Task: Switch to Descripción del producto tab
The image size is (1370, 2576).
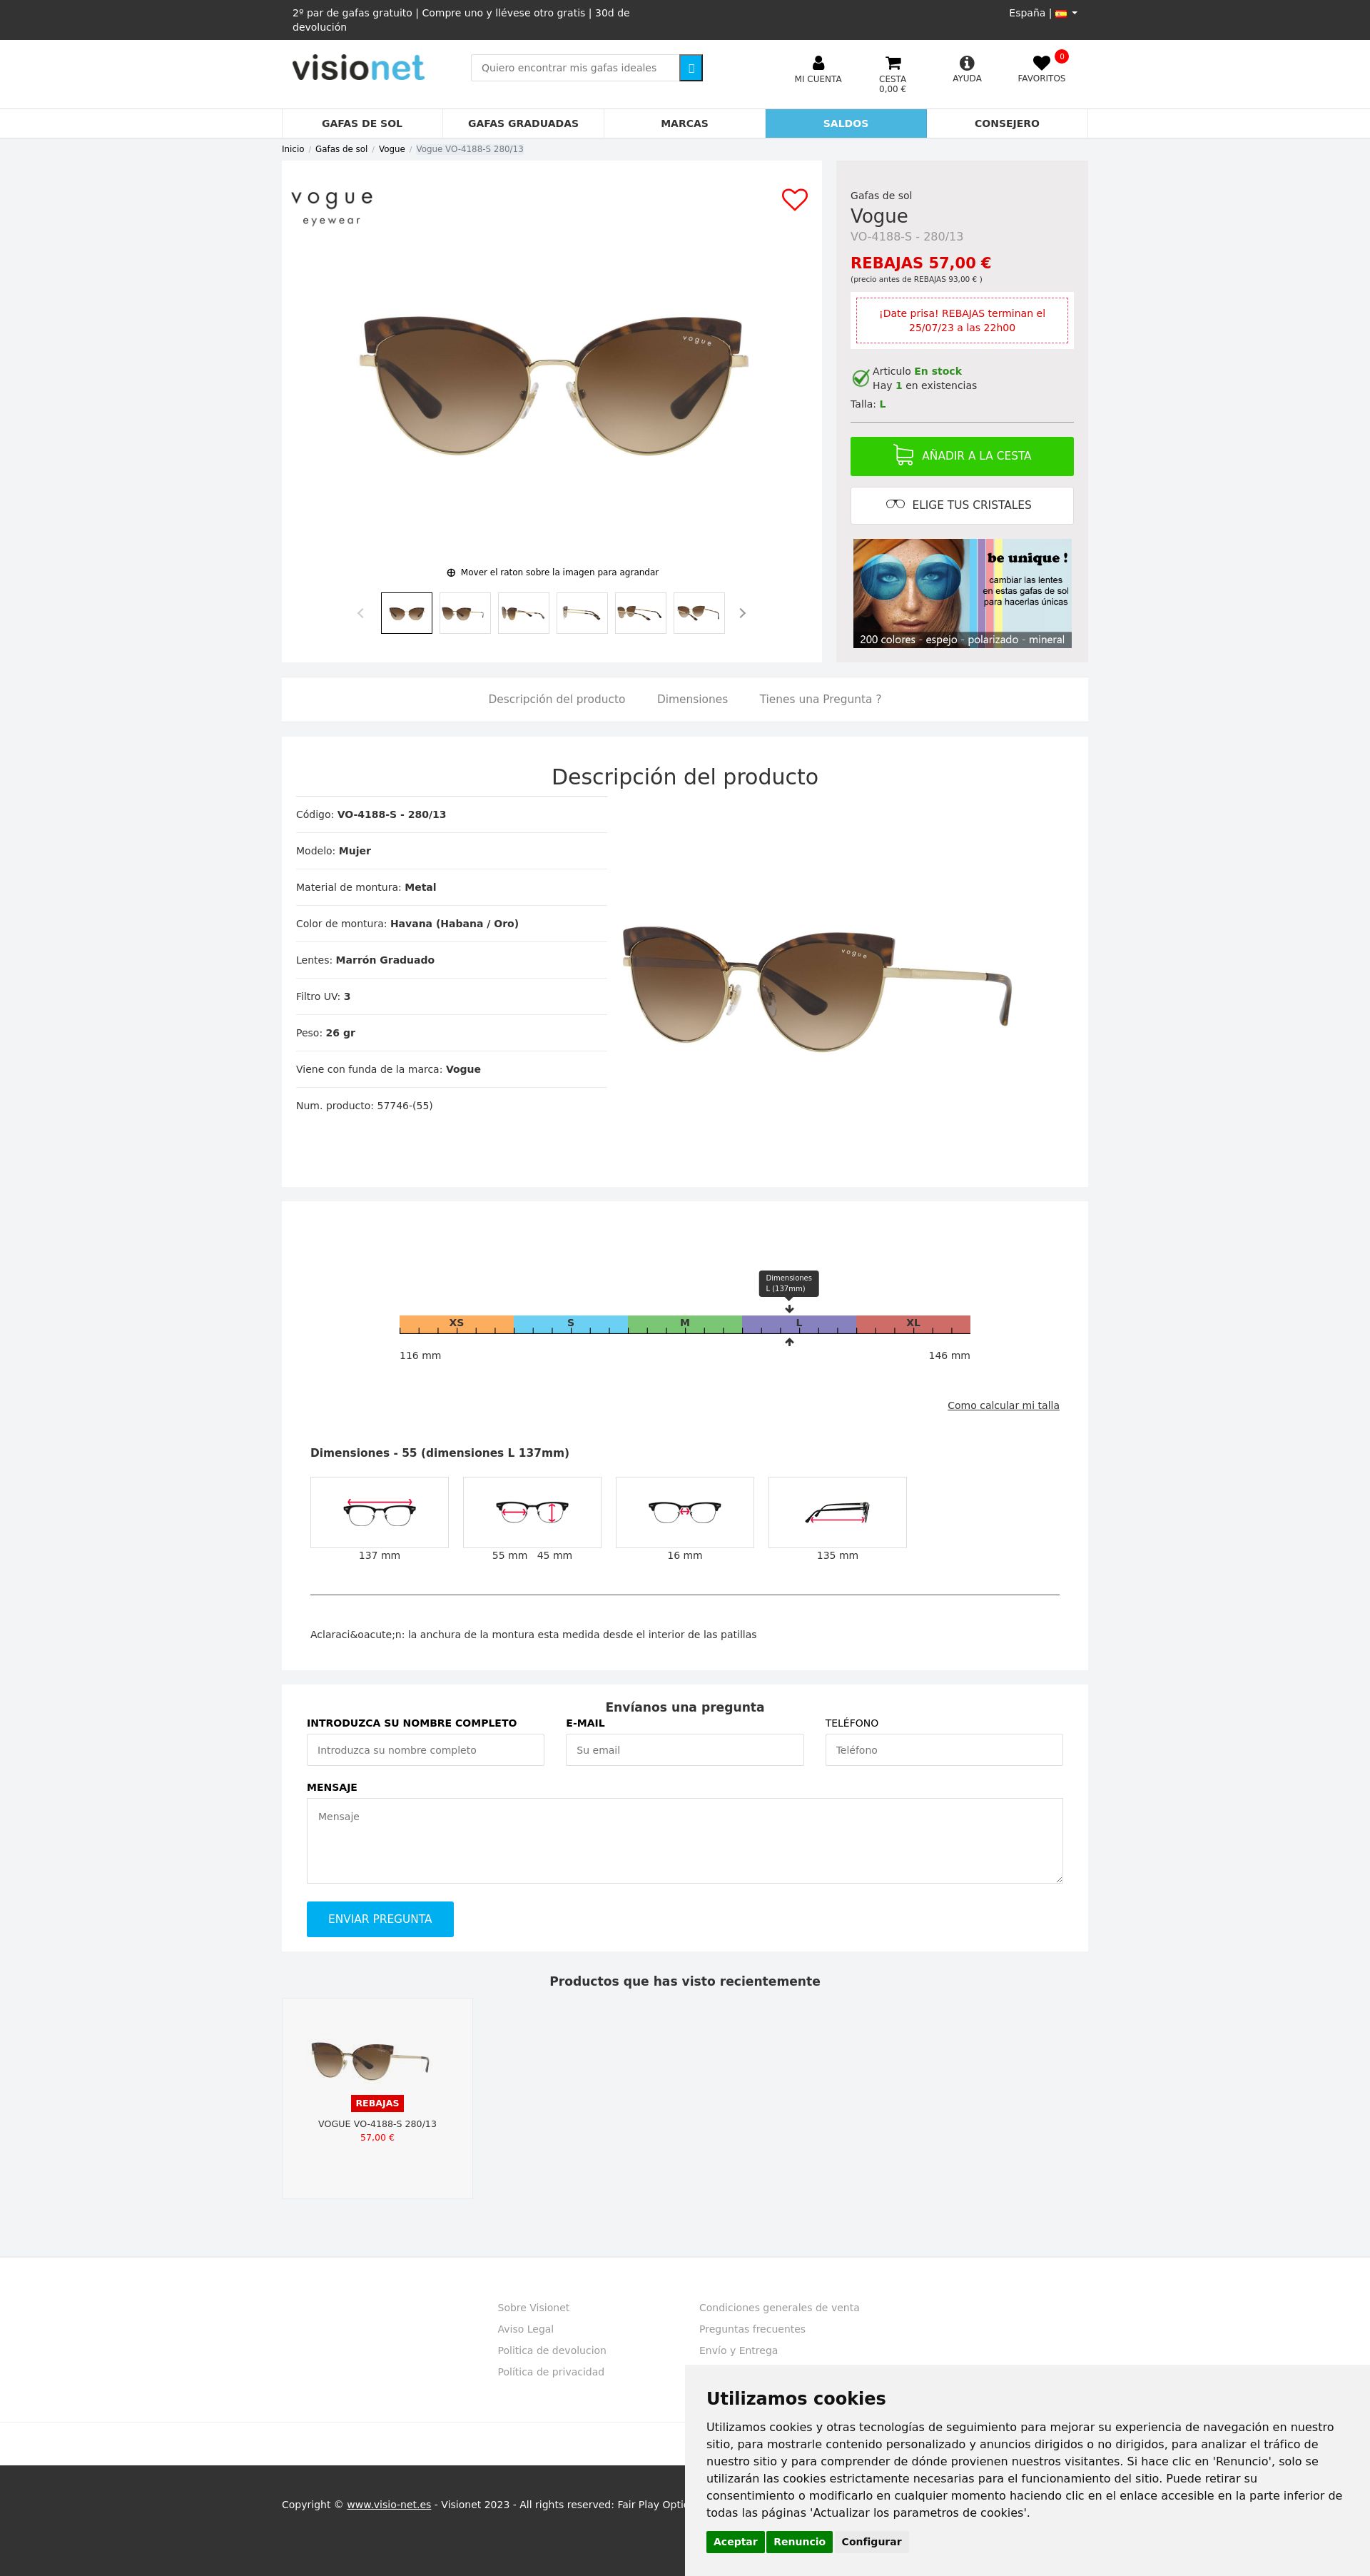Action: pos(556,699)
